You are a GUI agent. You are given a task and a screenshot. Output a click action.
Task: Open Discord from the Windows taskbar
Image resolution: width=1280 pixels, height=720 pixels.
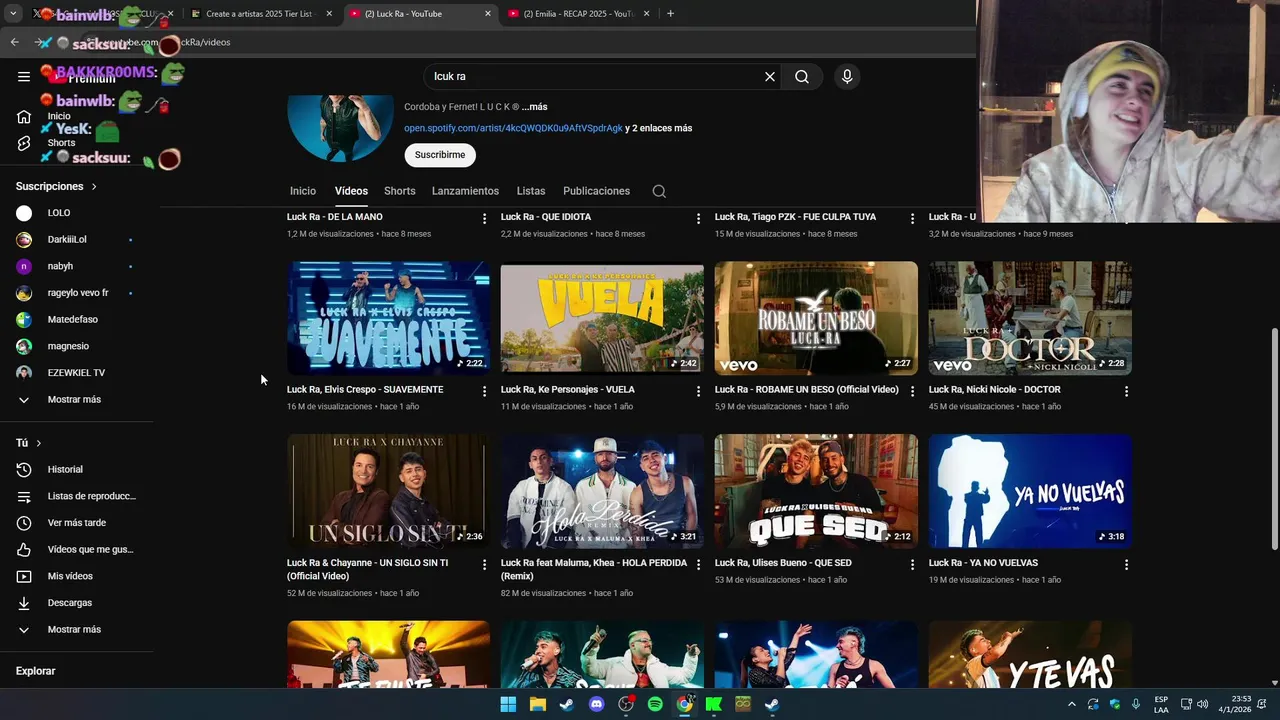[597, 704]
